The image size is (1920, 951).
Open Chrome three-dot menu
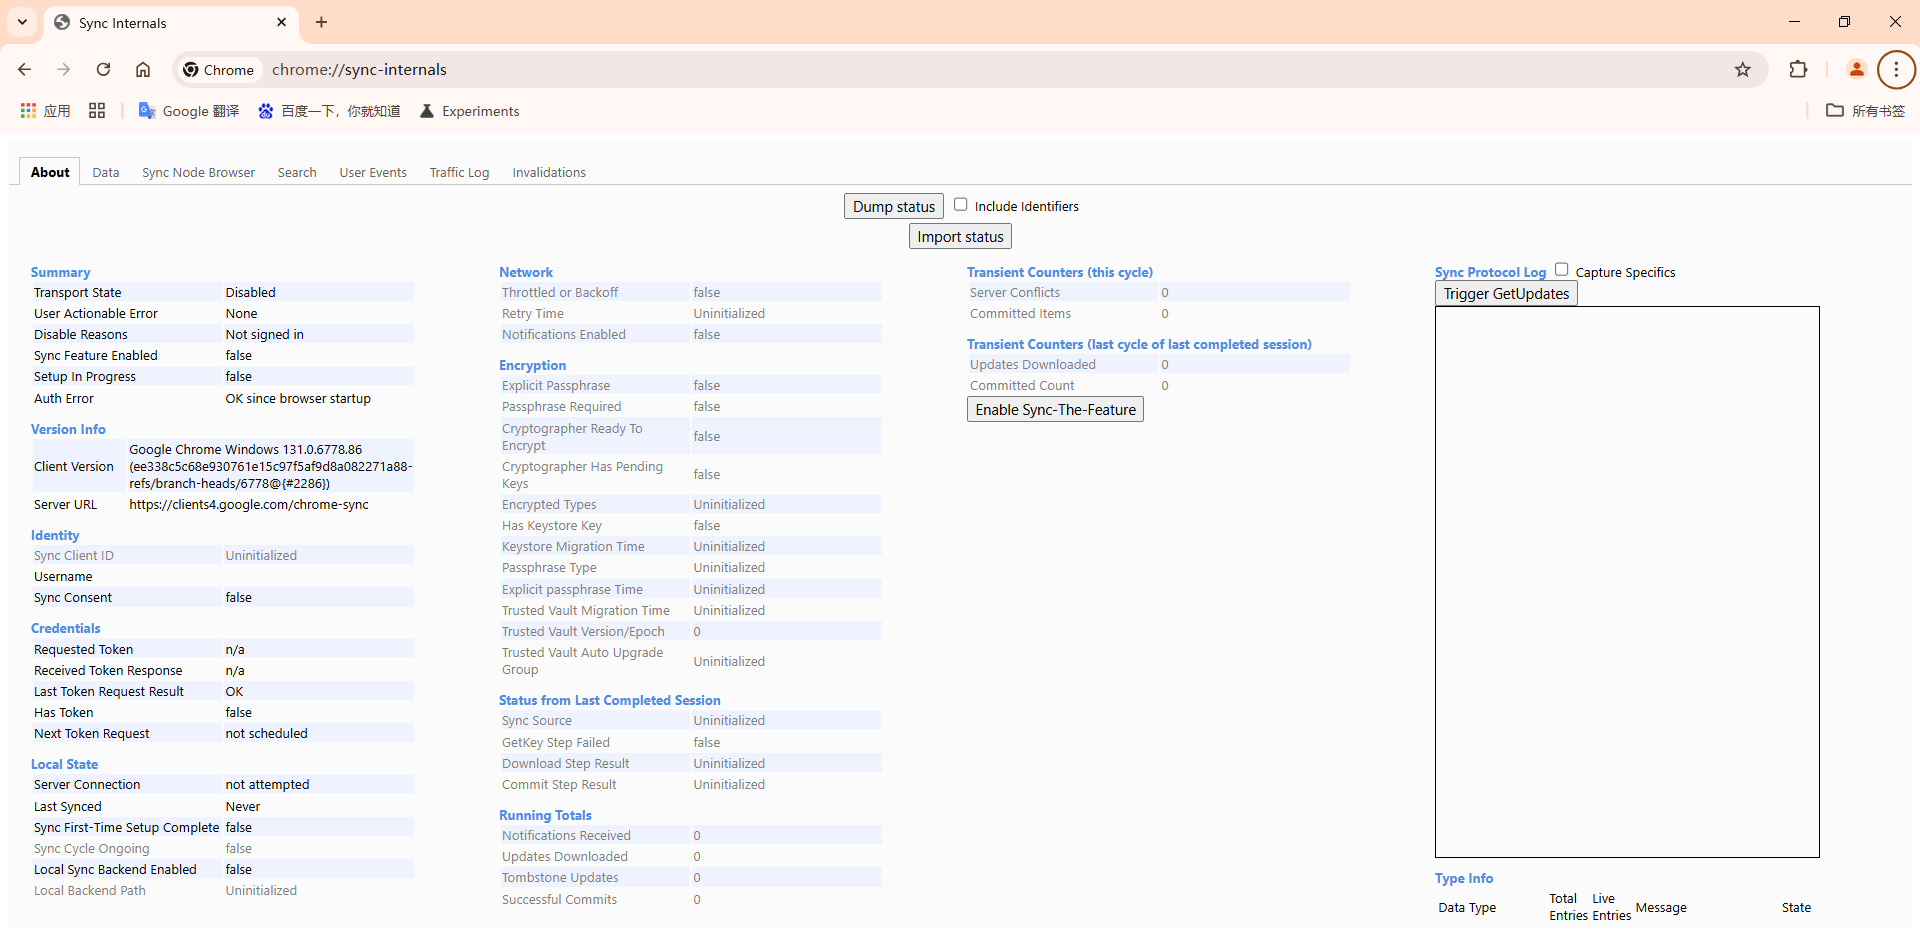tap(1896, 69)
